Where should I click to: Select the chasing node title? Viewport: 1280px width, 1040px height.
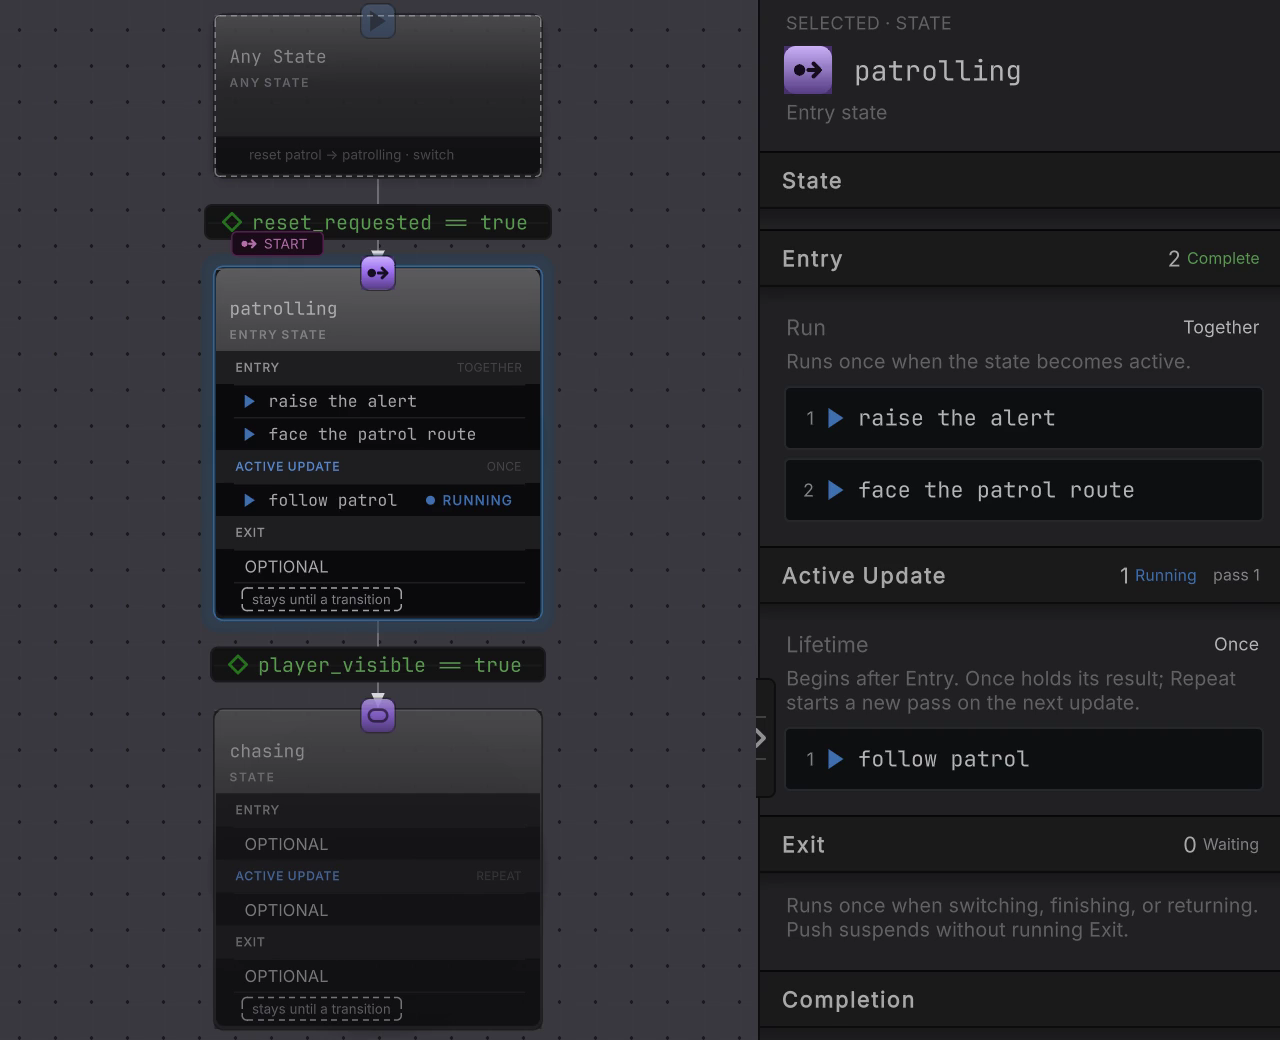click(x=267, y=751)
